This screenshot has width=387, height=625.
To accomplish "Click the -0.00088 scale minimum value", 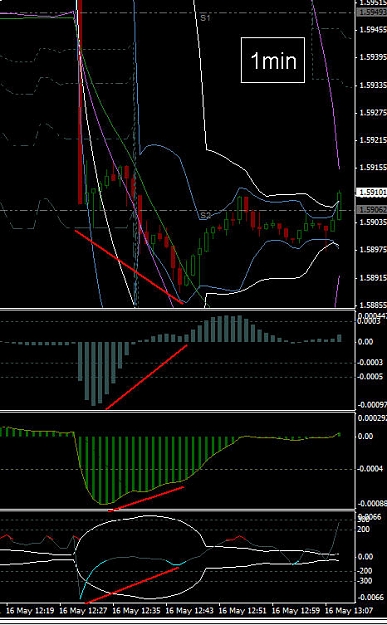I will (x=372, y=504).
